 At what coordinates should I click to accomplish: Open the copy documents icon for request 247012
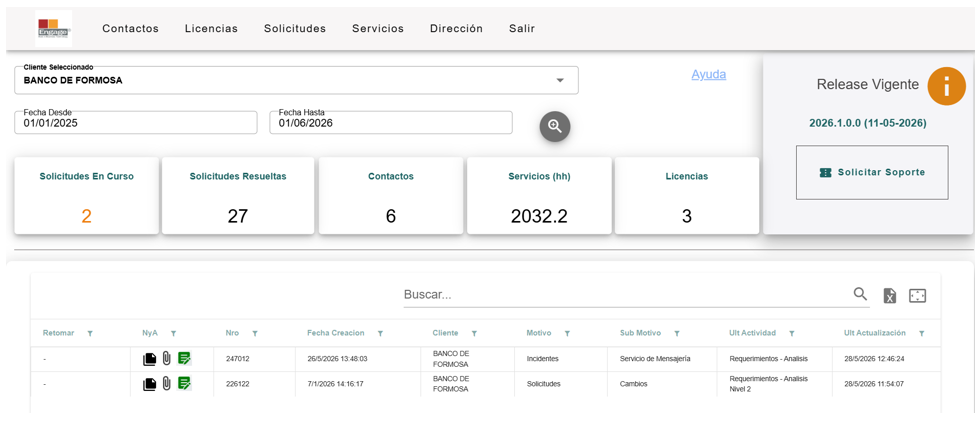[149, 359]
